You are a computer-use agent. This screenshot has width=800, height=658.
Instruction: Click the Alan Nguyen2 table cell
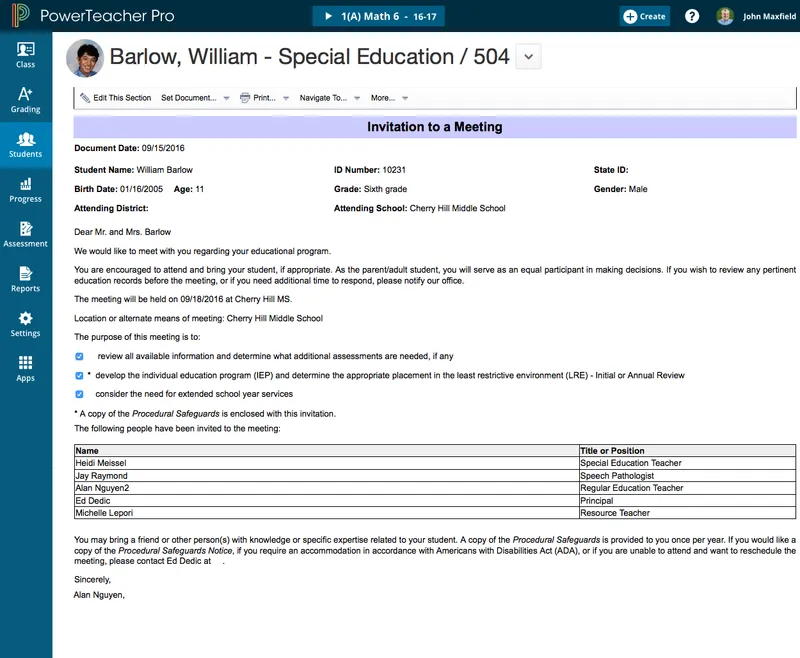[x=327, y=488]
